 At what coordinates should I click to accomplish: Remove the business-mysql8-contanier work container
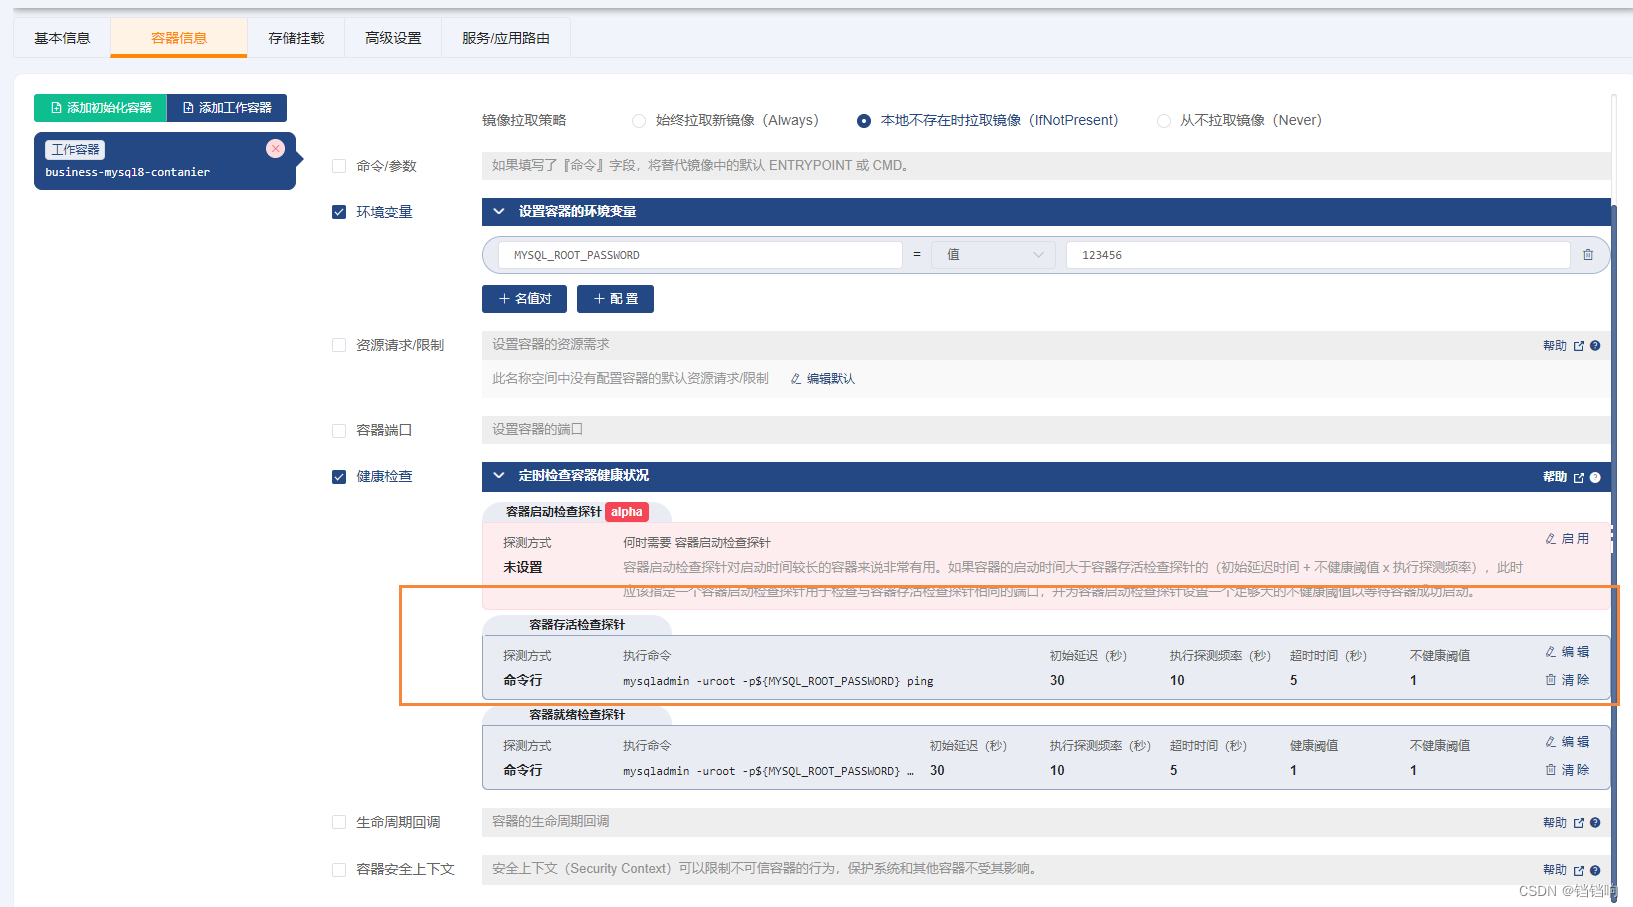click(275, 149)
